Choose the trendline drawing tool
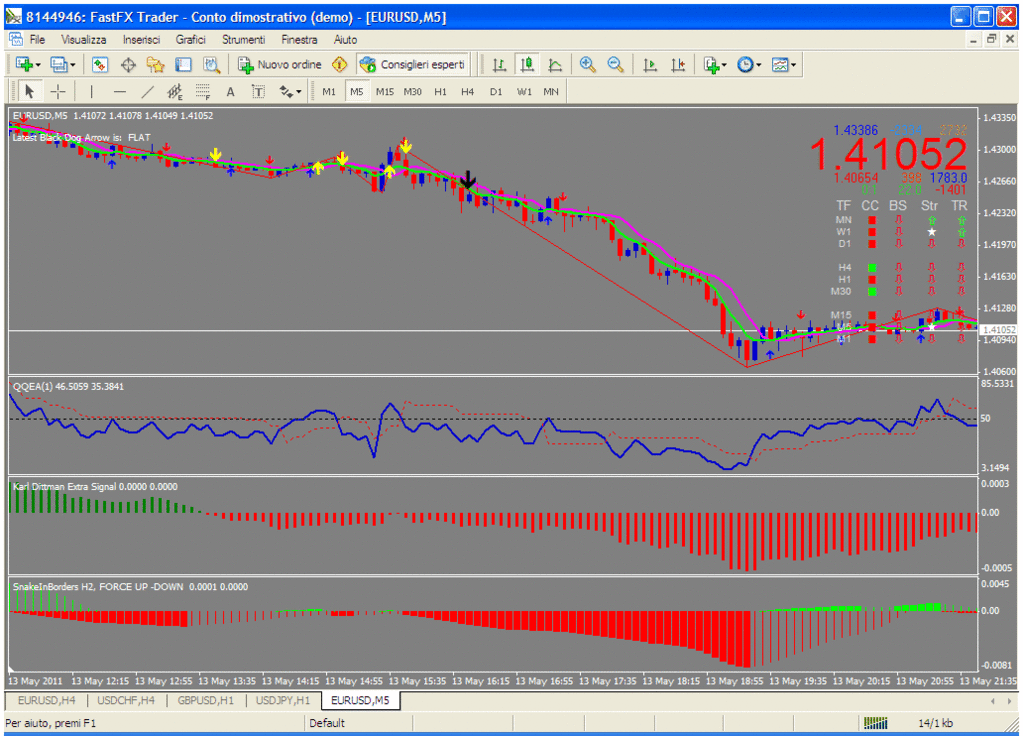The width and height of the screenshot is (1023, 736). 147,92
